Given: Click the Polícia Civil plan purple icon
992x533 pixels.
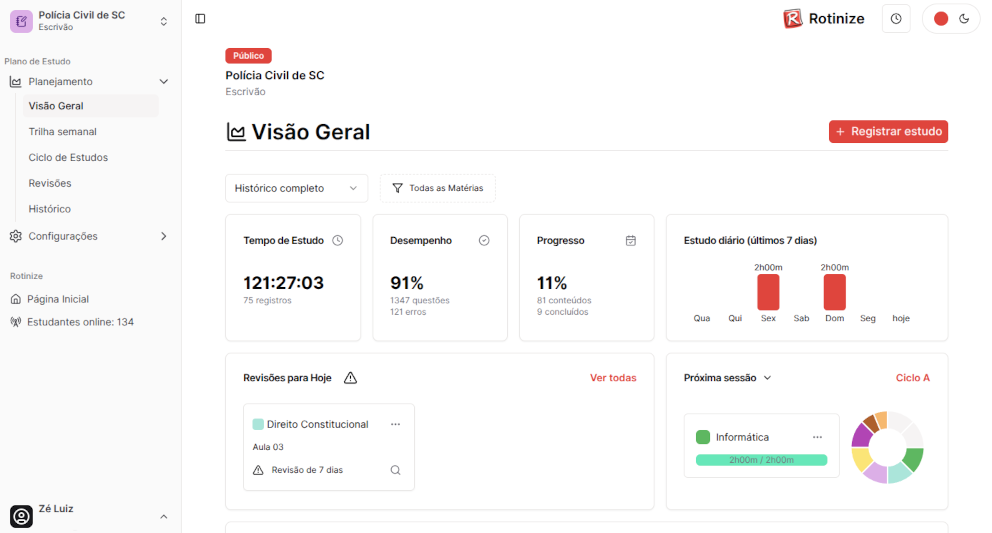Looking at the screenshot, I should 21,21.
